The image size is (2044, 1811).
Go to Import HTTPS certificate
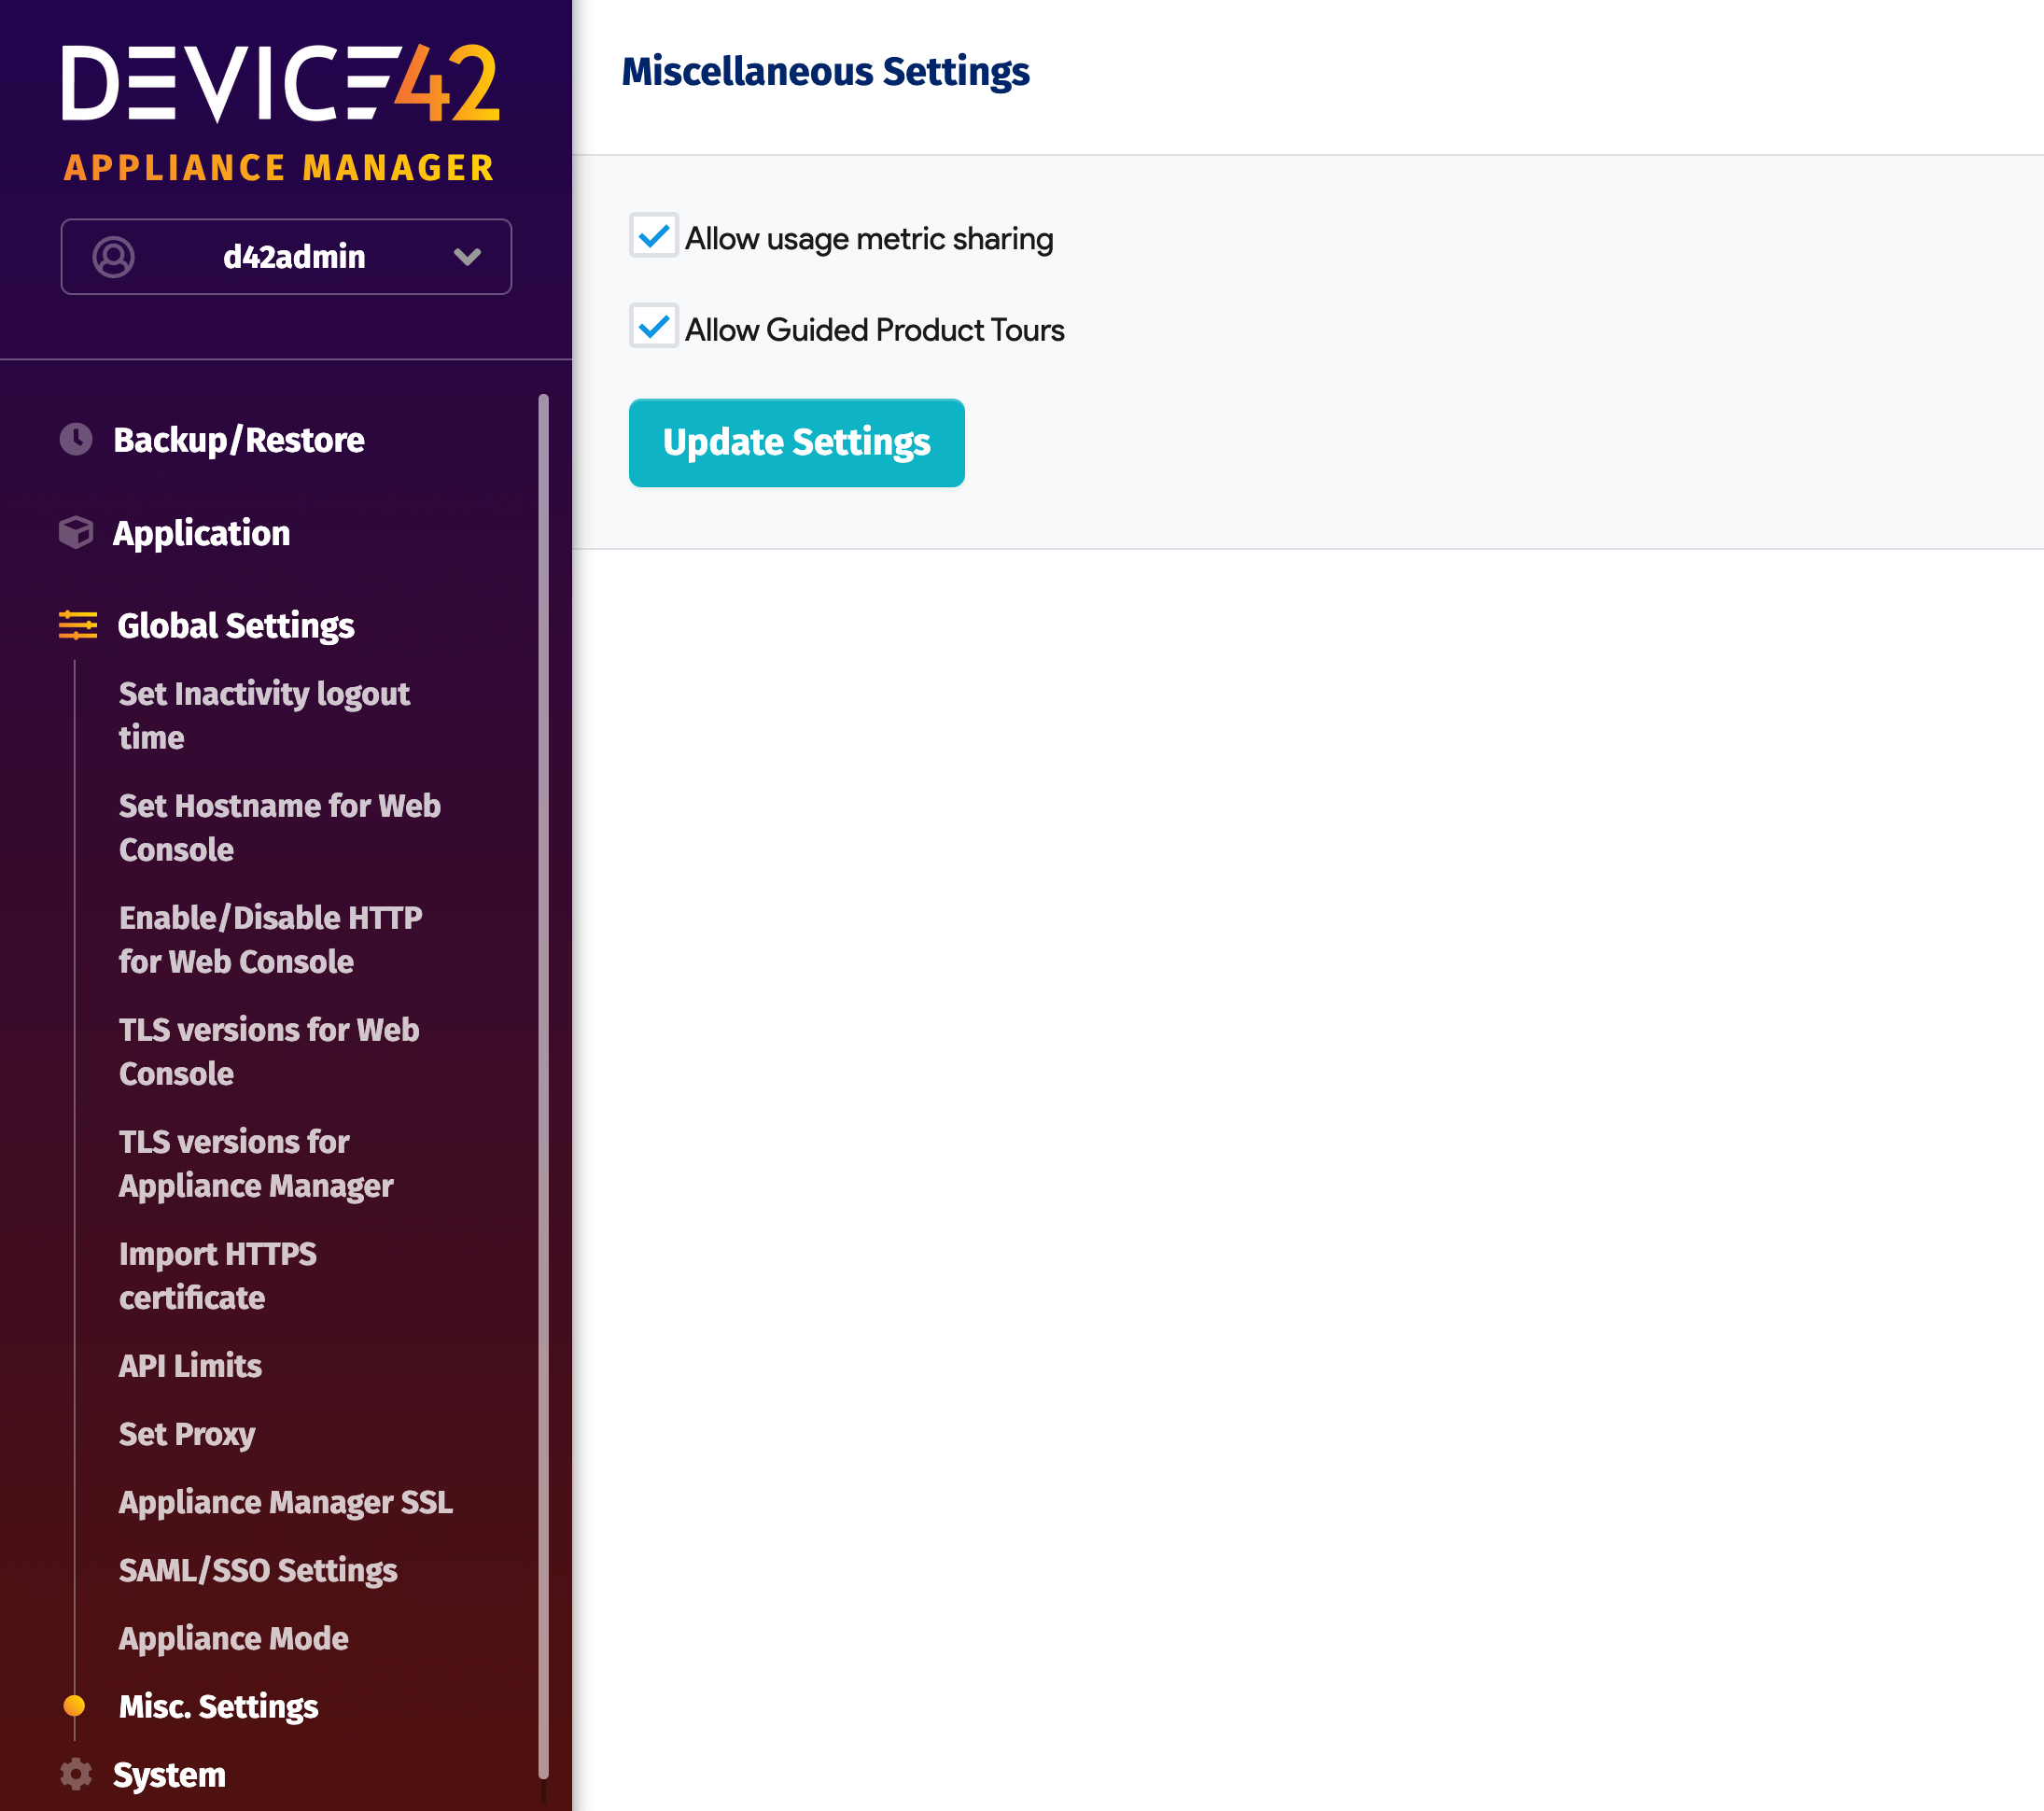click(217, 1275)
